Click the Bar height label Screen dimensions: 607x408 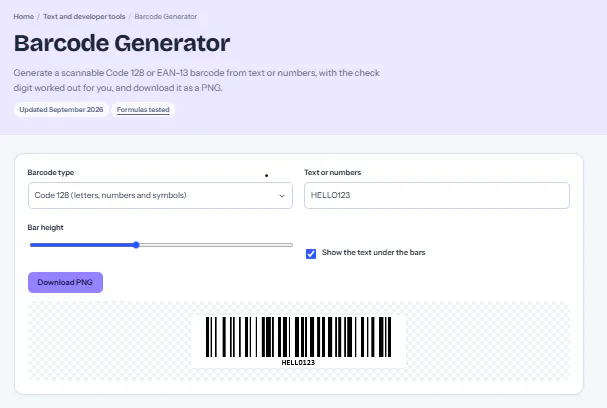[x=45, y=228]
